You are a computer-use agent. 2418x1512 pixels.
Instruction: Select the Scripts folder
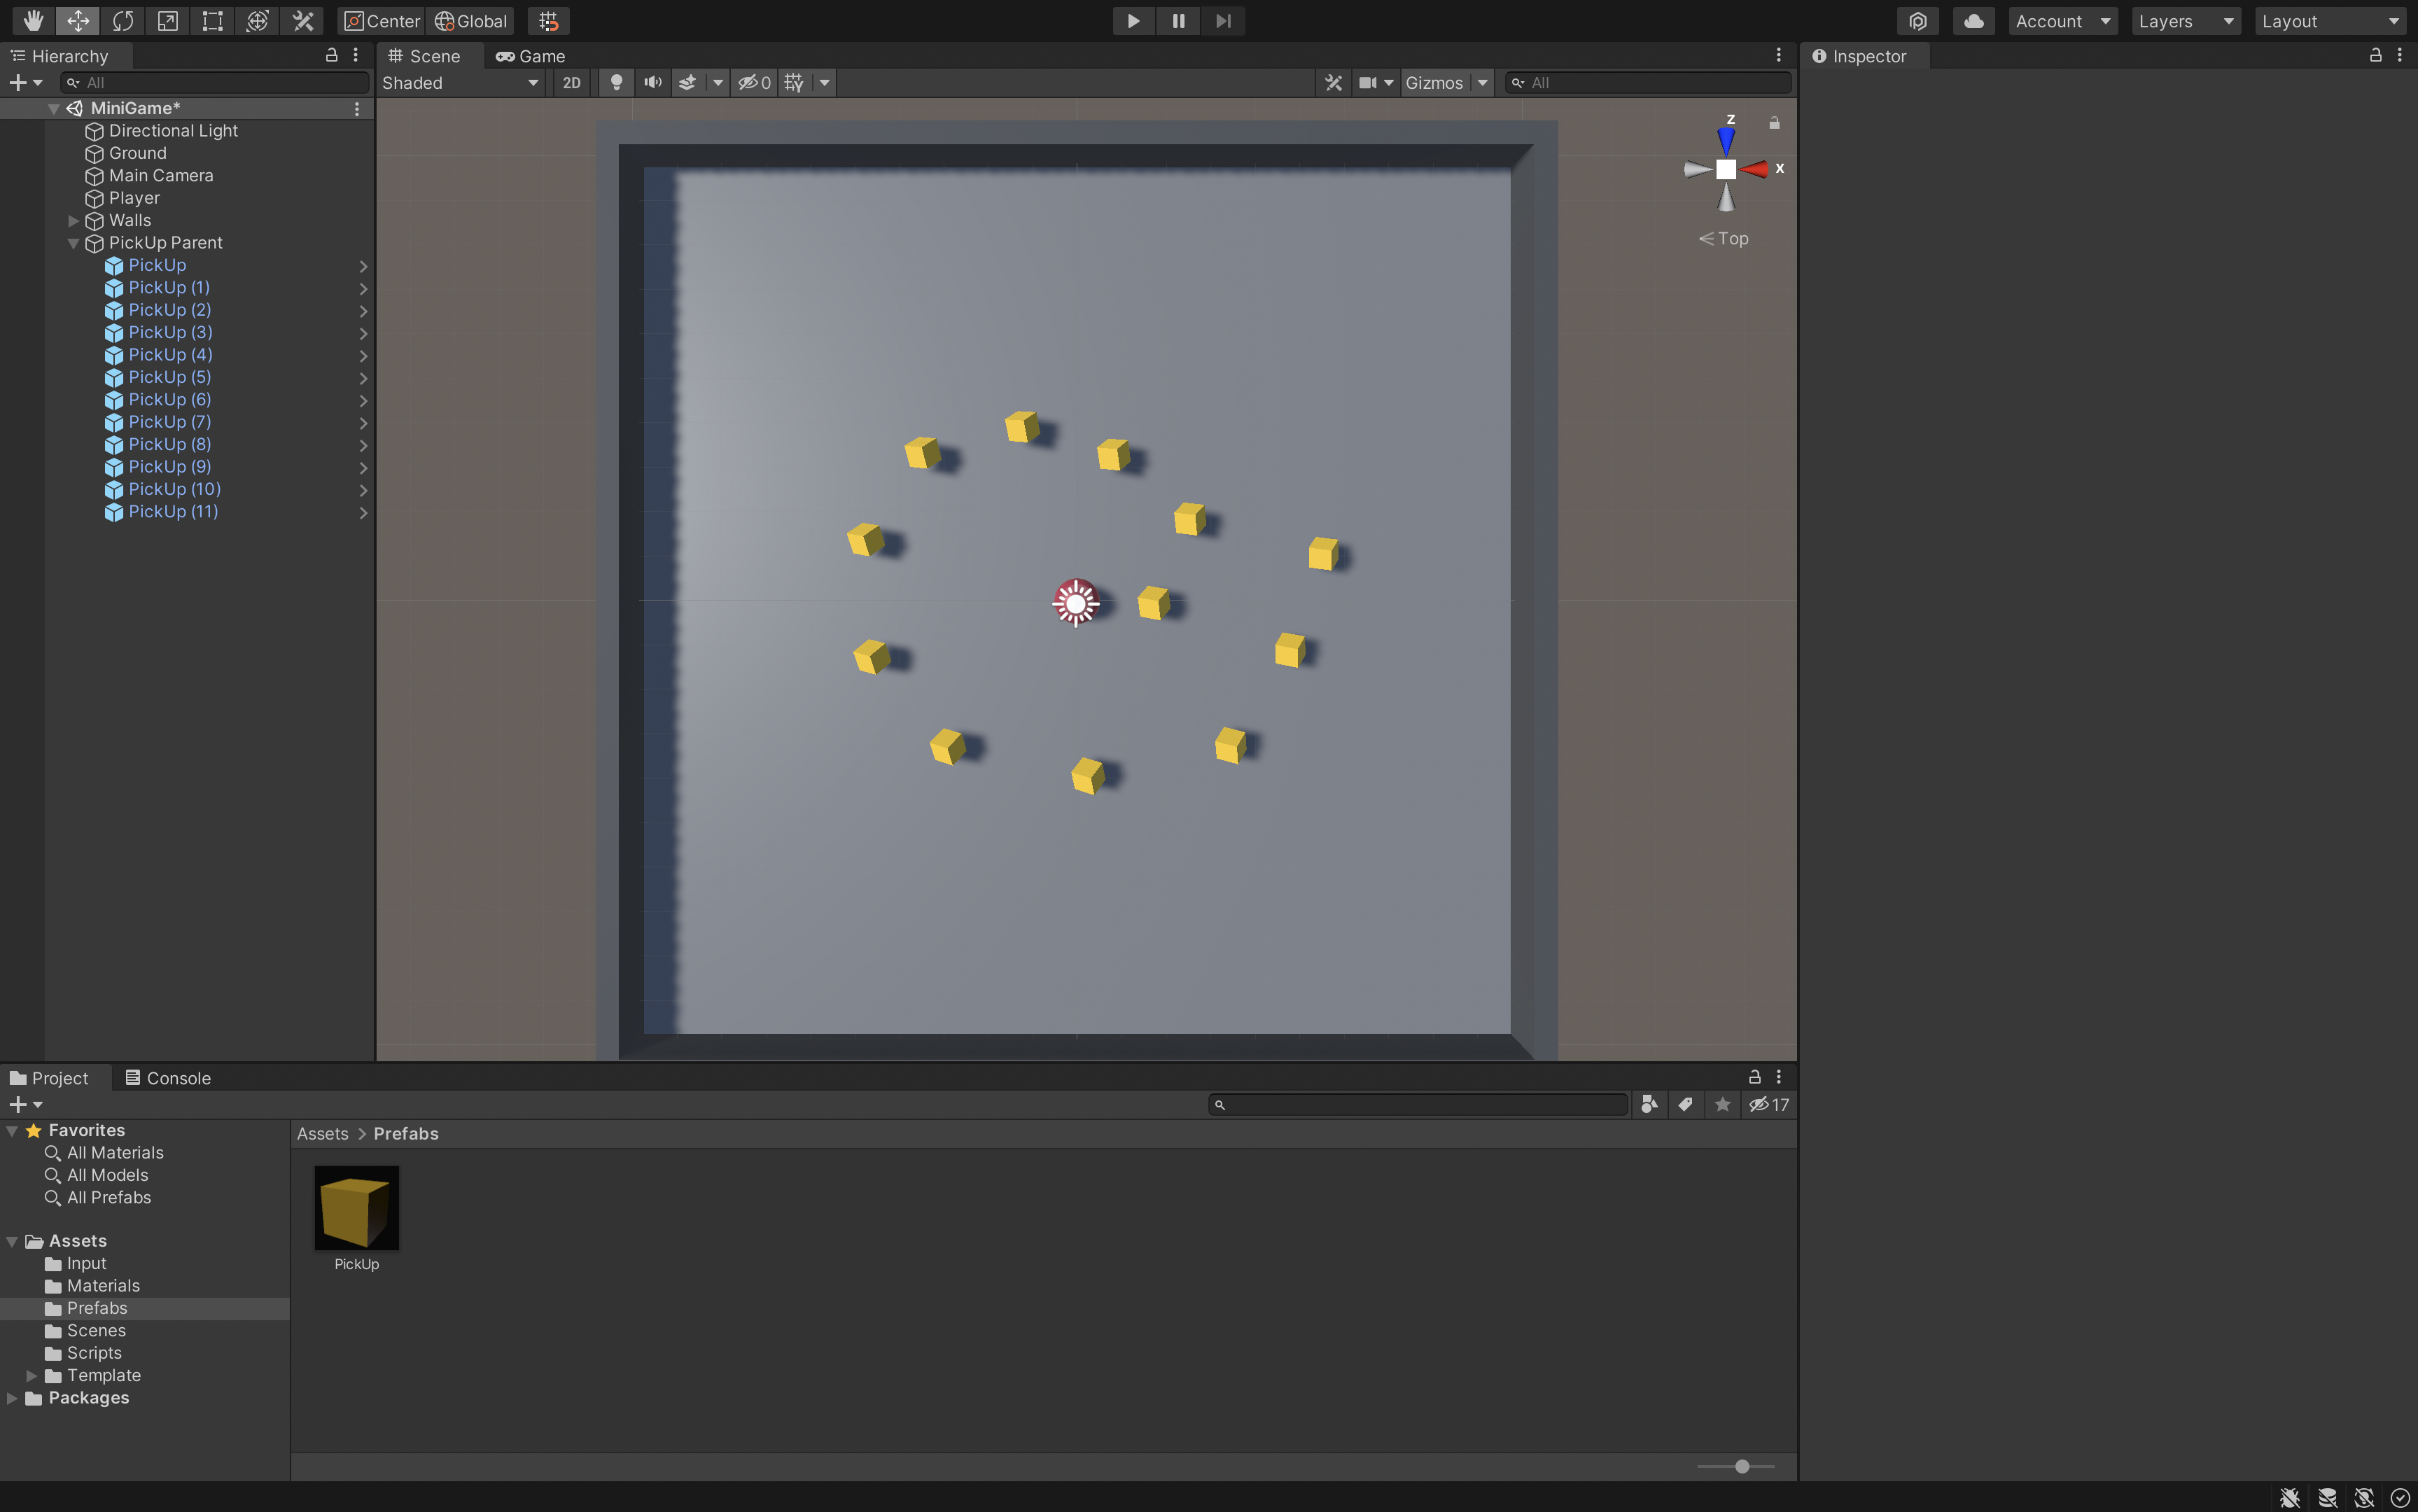pos(94,1353)
